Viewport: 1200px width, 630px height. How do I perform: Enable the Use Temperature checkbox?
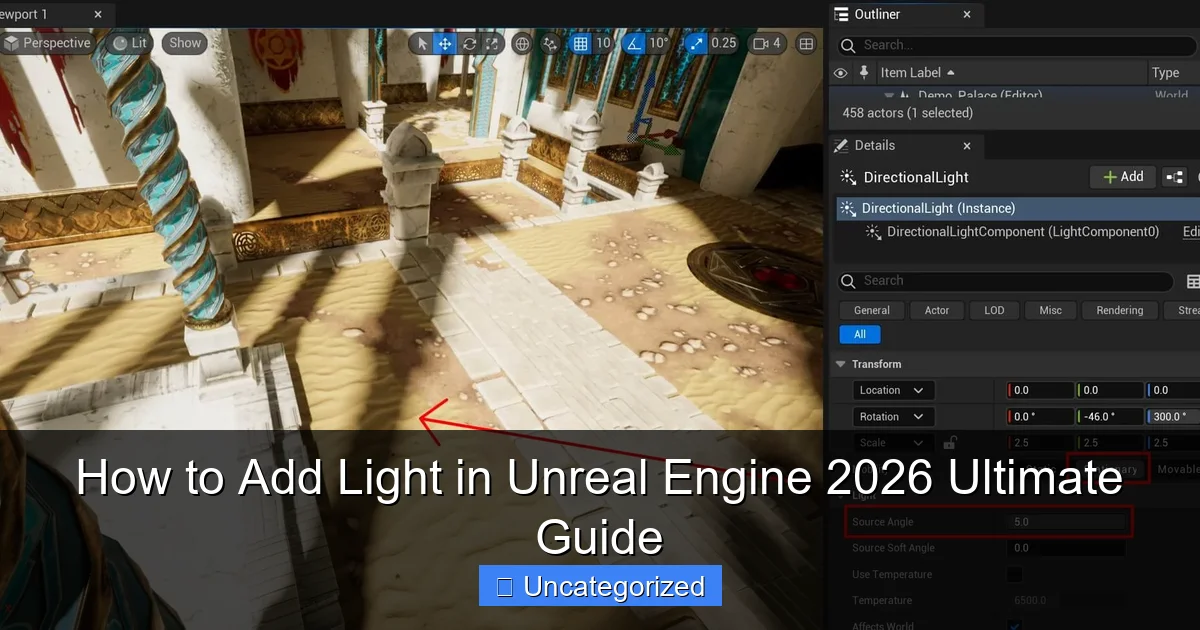pyautogui.click(x=1014, y=574)
